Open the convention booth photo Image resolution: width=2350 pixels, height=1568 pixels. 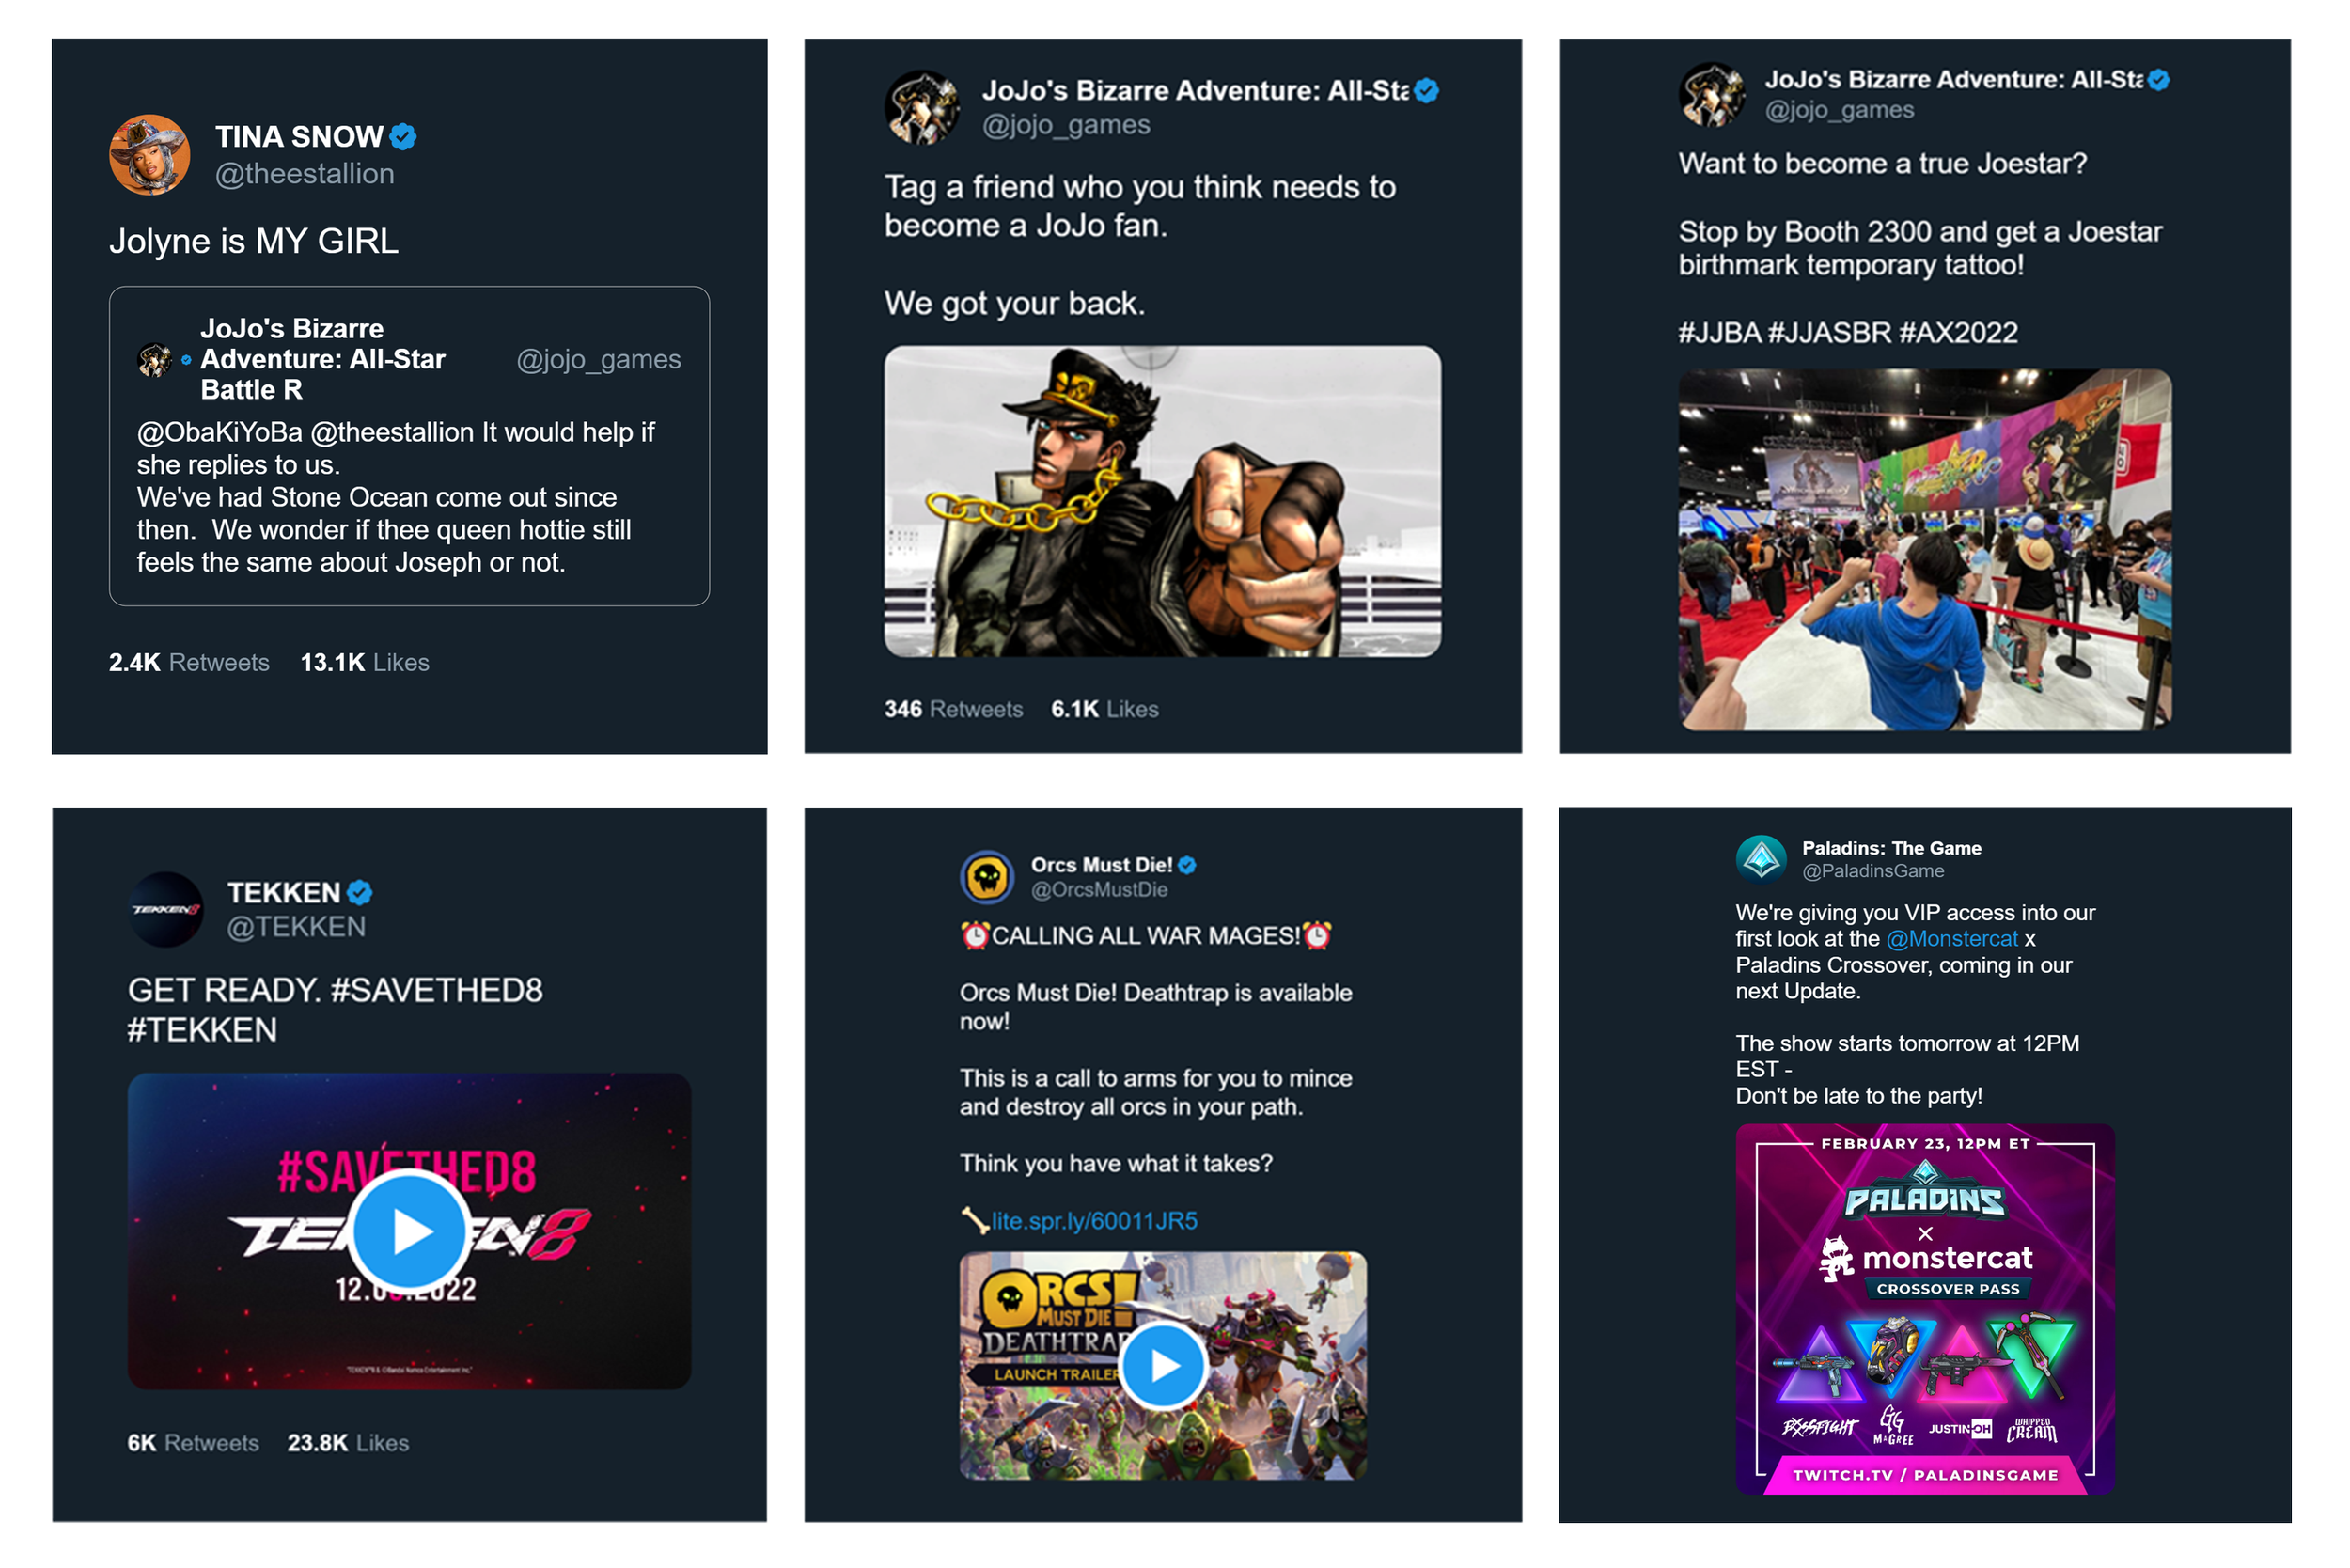tap(1924, 549)
